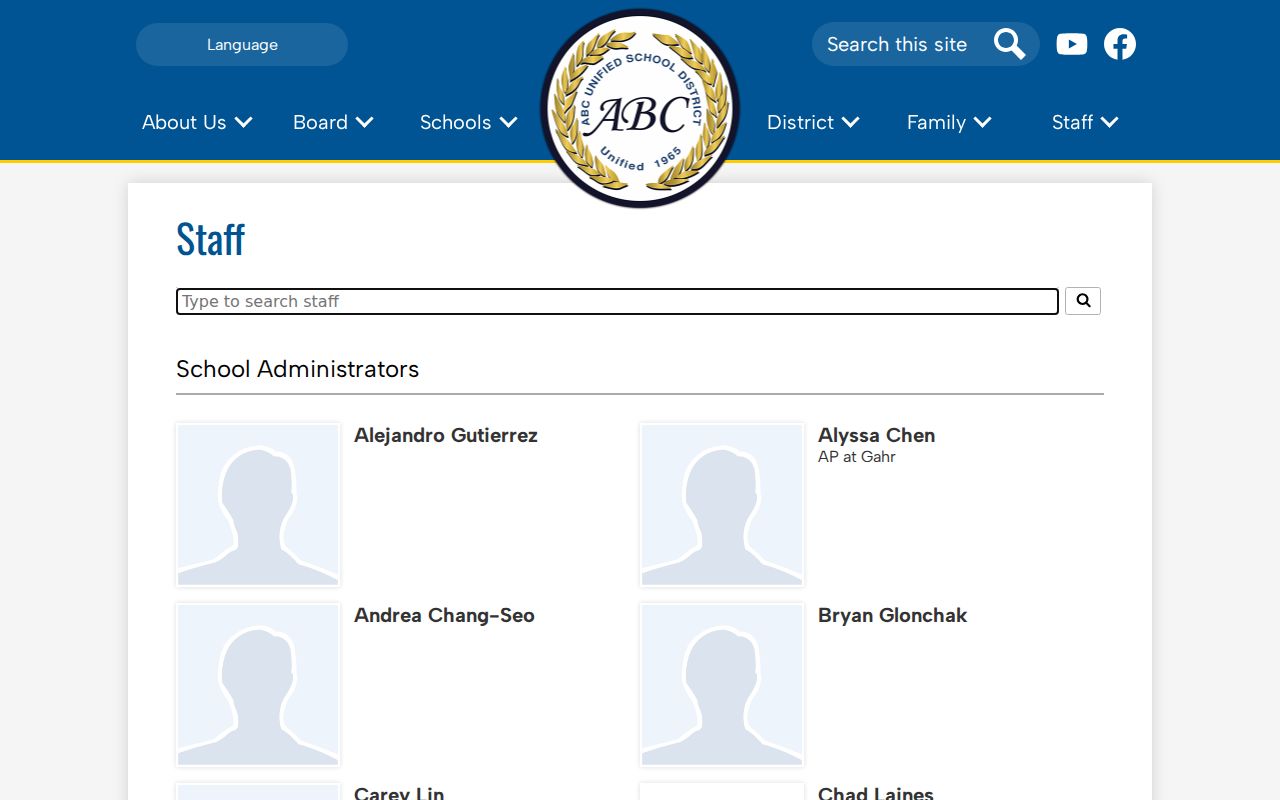
Task: Open the YouTube channel icon
Action: tap(1072, 44)
